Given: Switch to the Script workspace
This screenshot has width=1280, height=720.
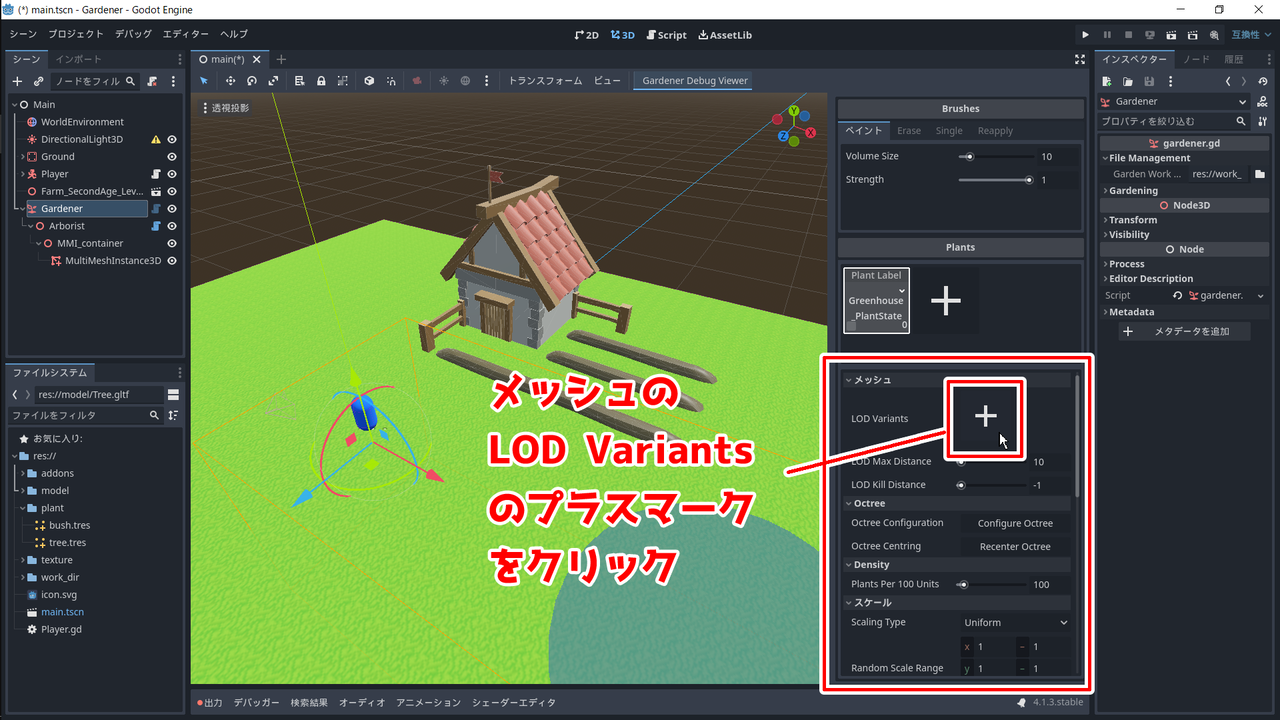Looking at the screenshot, I should (x=666, y=35).
